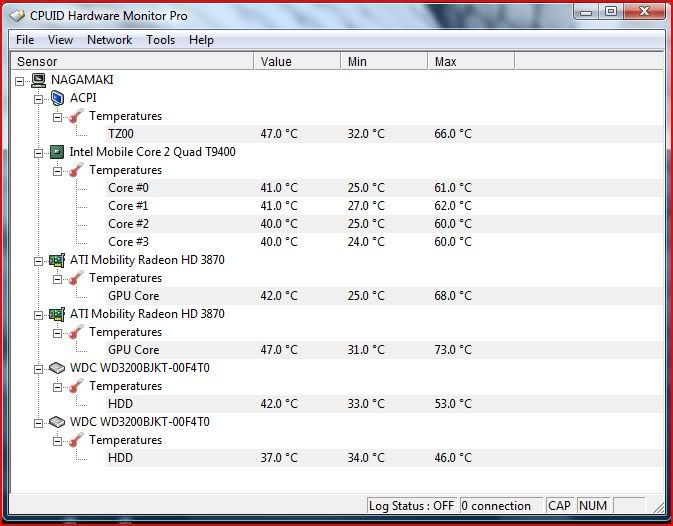Image resolution: width=673 pixels, height=526 pixels.
Task: Click the CPUID app icon in title bar
Action: click(18, 16)
